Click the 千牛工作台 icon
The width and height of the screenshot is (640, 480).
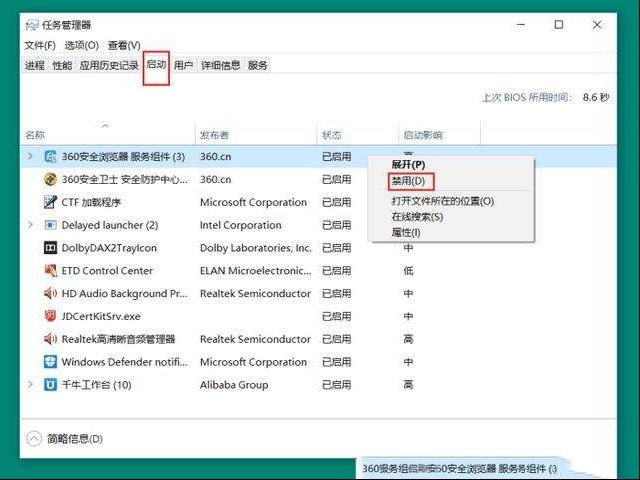tap(50, 385)
